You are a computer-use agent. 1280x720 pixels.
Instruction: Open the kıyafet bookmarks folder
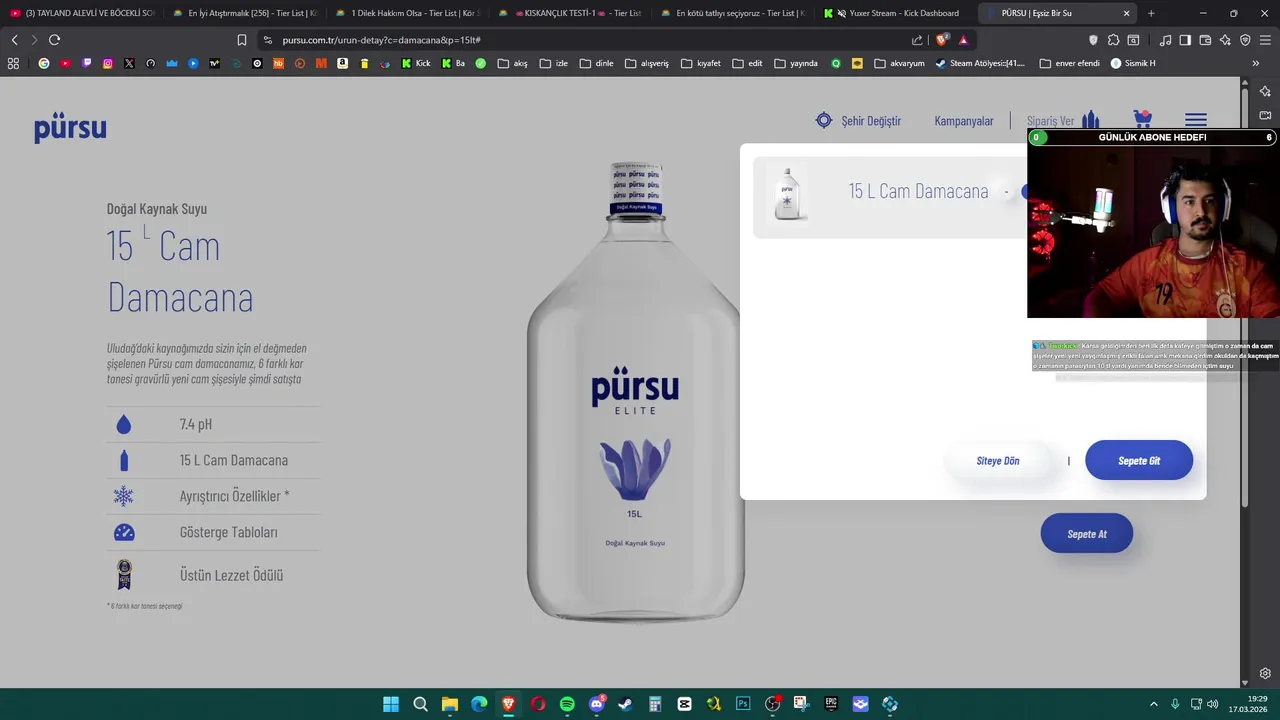click(x=701, y=63)
